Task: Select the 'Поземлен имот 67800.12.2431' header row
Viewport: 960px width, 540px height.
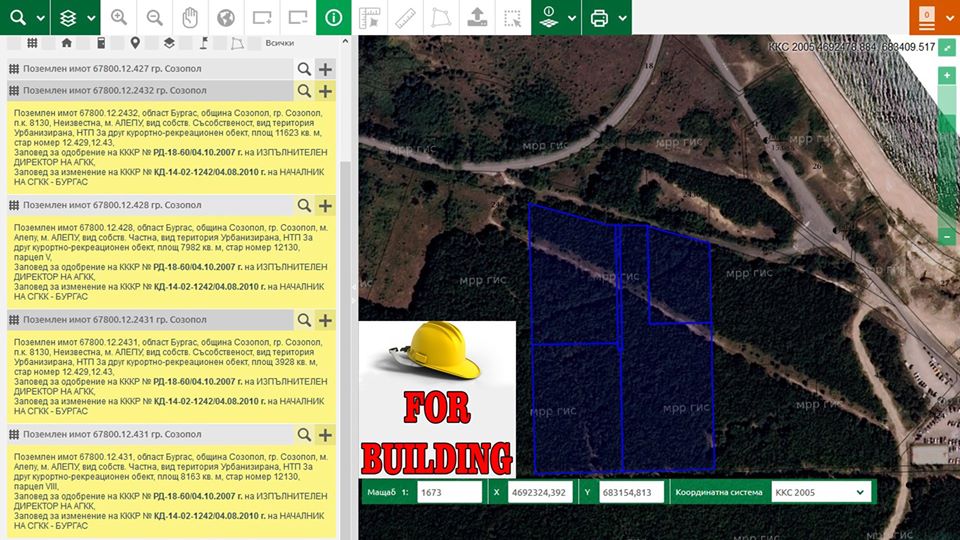Action: pyautogui.click(x=150, y=320)
